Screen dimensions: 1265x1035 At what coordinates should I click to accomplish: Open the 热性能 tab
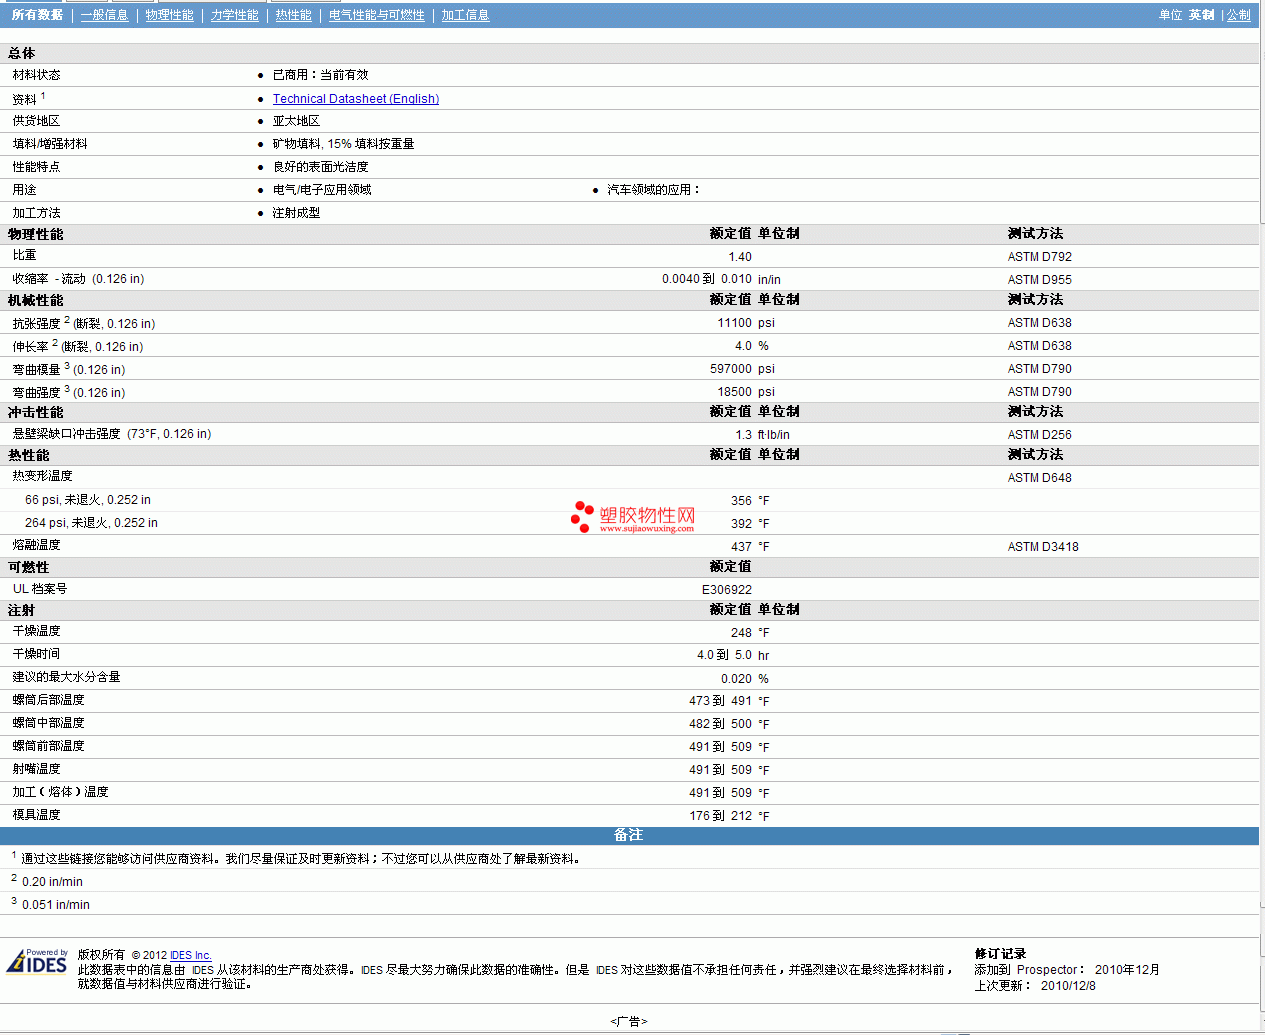point(294,15)
